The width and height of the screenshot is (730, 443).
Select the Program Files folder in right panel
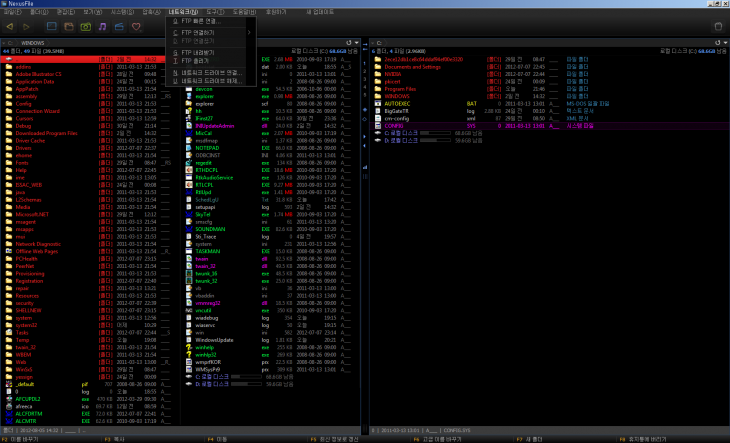point(400,88)
